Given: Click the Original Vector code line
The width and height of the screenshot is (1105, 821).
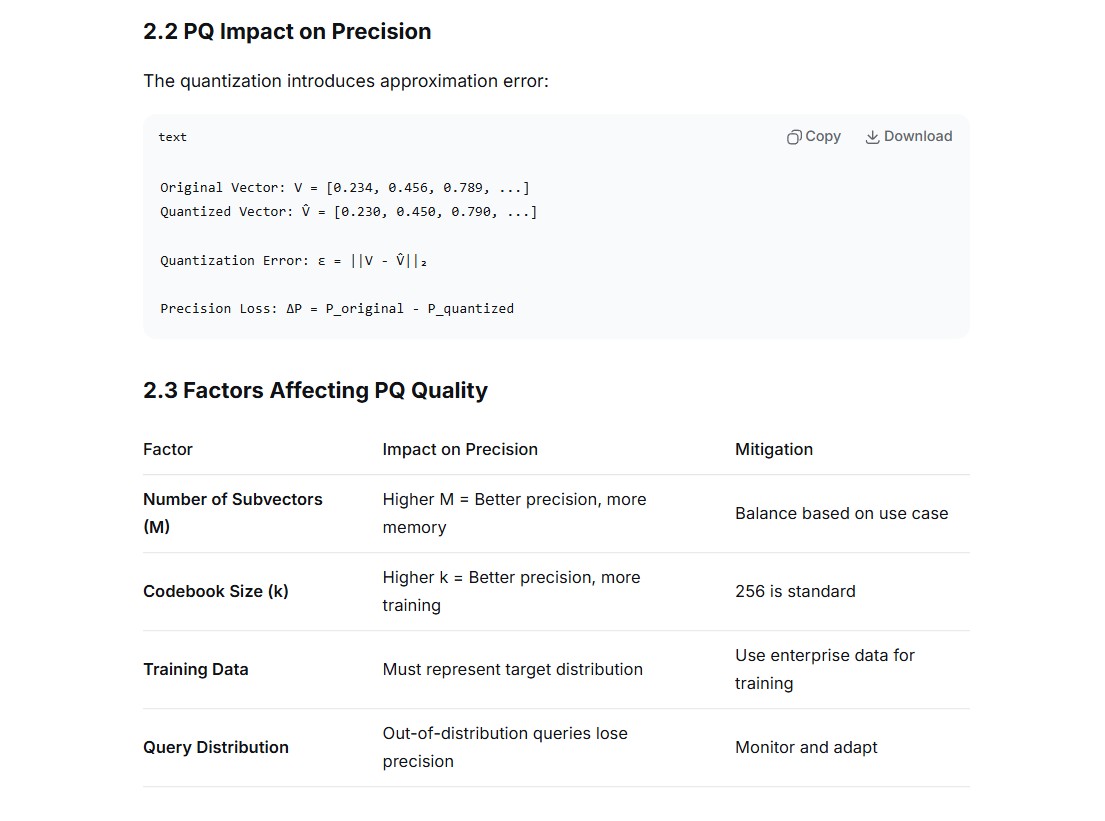Looking at the screenshot, I should 345,187.
